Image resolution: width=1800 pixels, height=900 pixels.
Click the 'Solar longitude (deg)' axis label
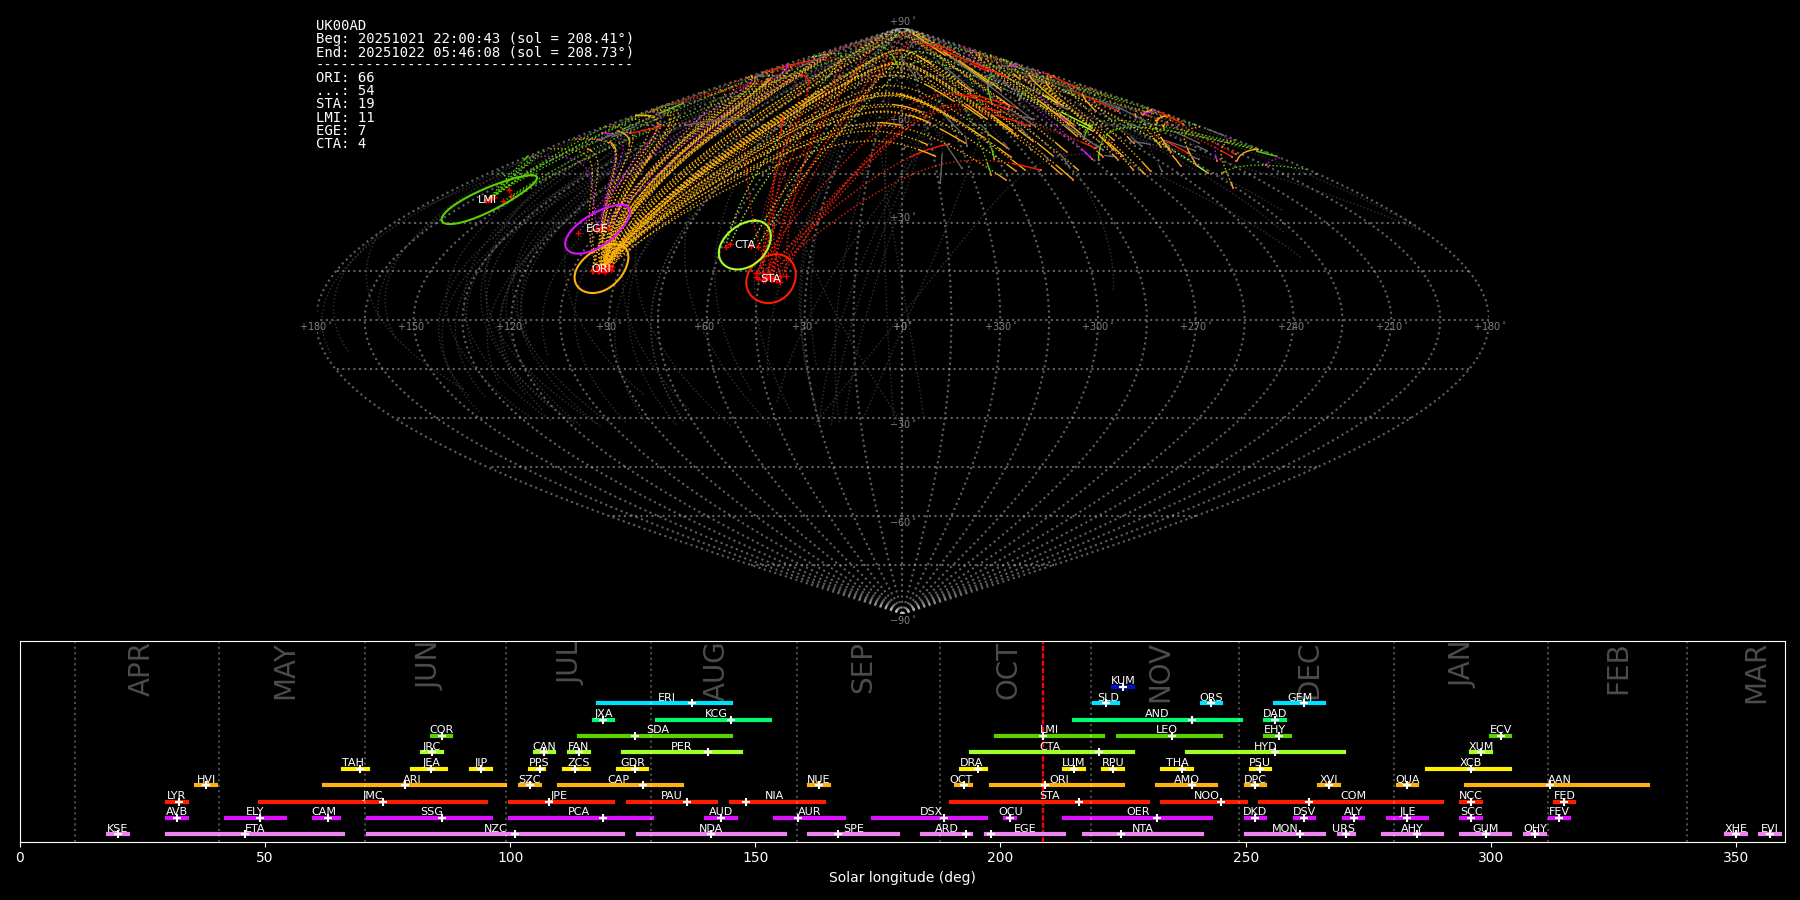(902, 878)
